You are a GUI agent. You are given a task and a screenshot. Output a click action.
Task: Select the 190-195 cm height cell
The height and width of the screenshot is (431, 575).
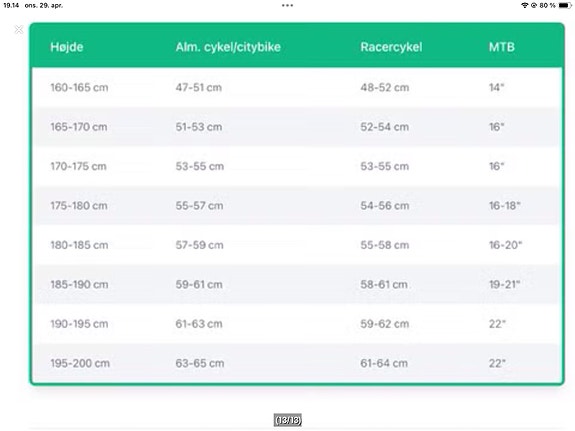click(x=79, y=324)
